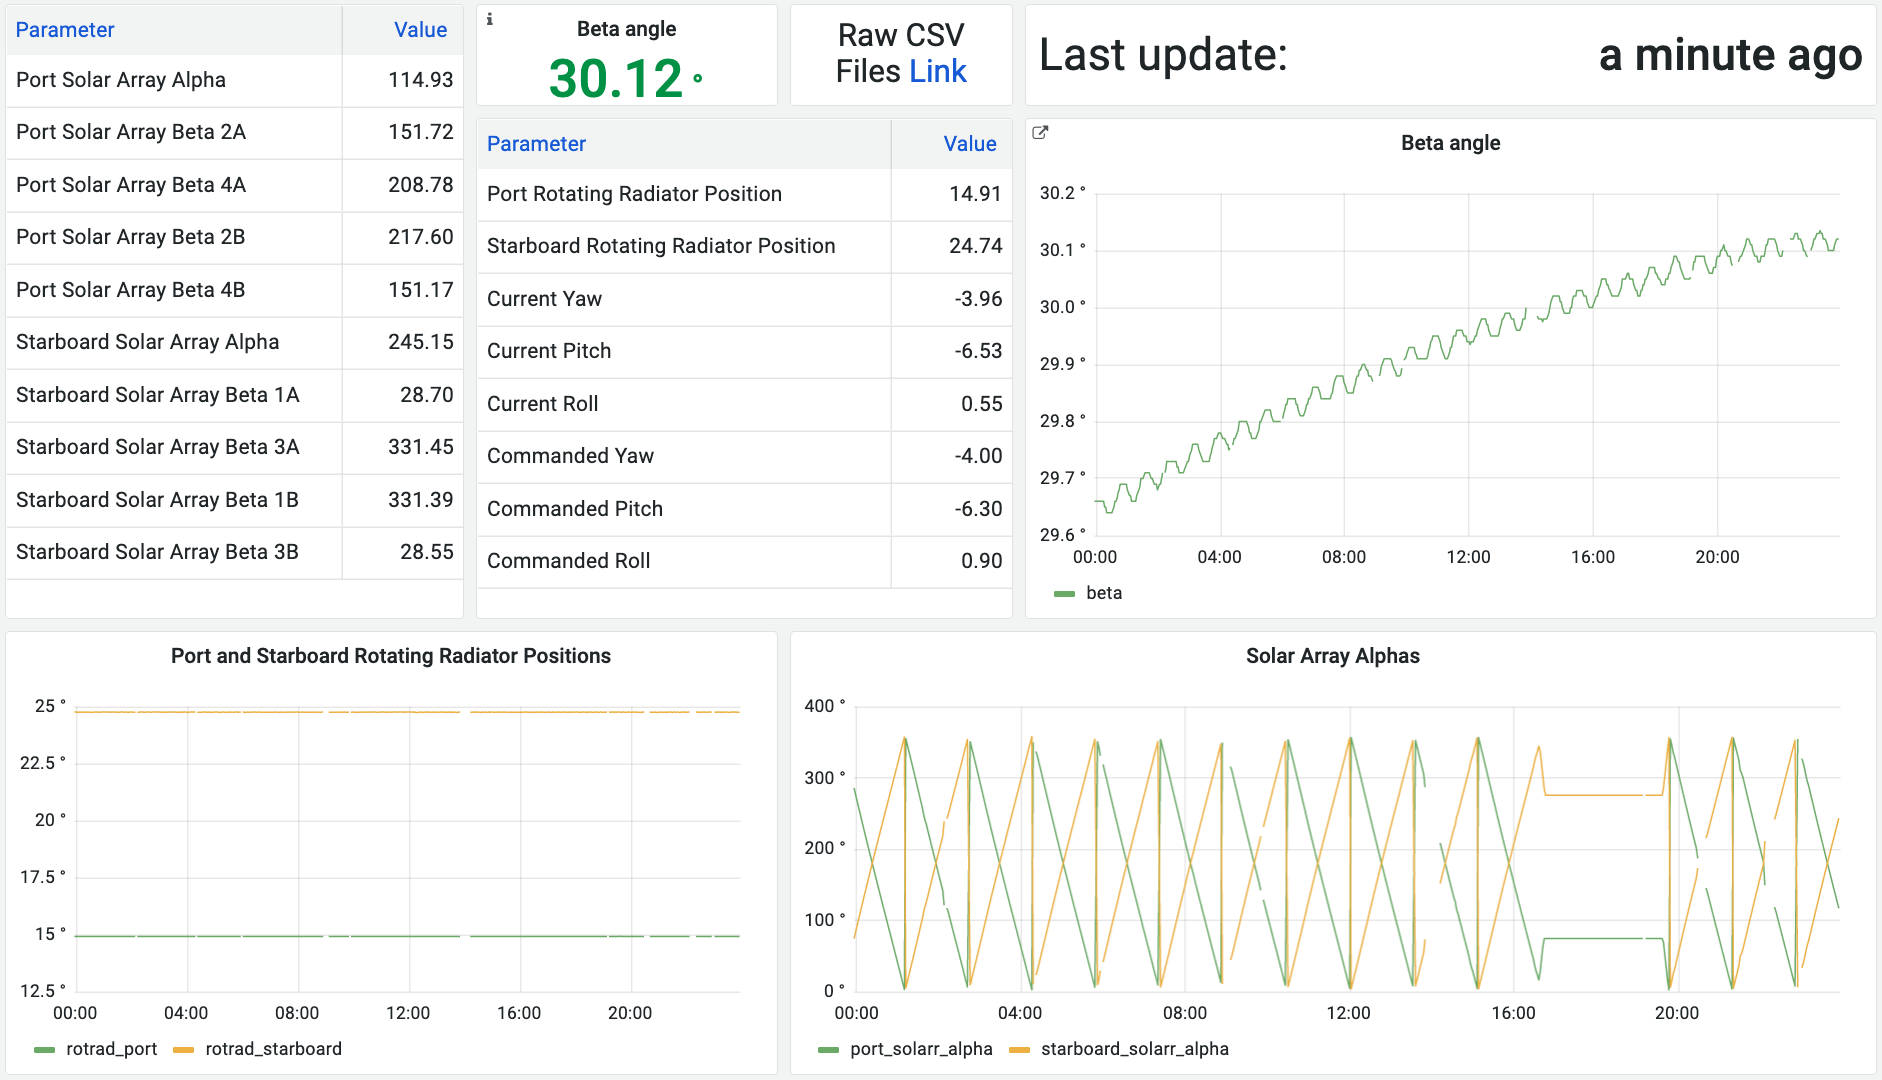Screen dimensions: 1882x1080
Task: Sort solar array table by Value header
Action: tap(420, 30)
